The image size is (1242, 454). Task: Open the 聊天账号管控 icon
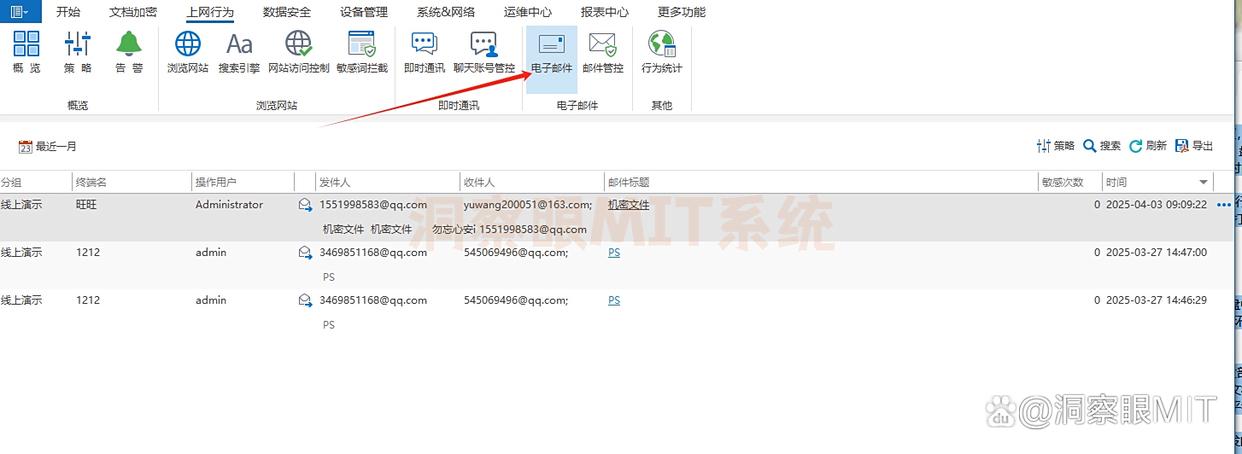point(484,51)
